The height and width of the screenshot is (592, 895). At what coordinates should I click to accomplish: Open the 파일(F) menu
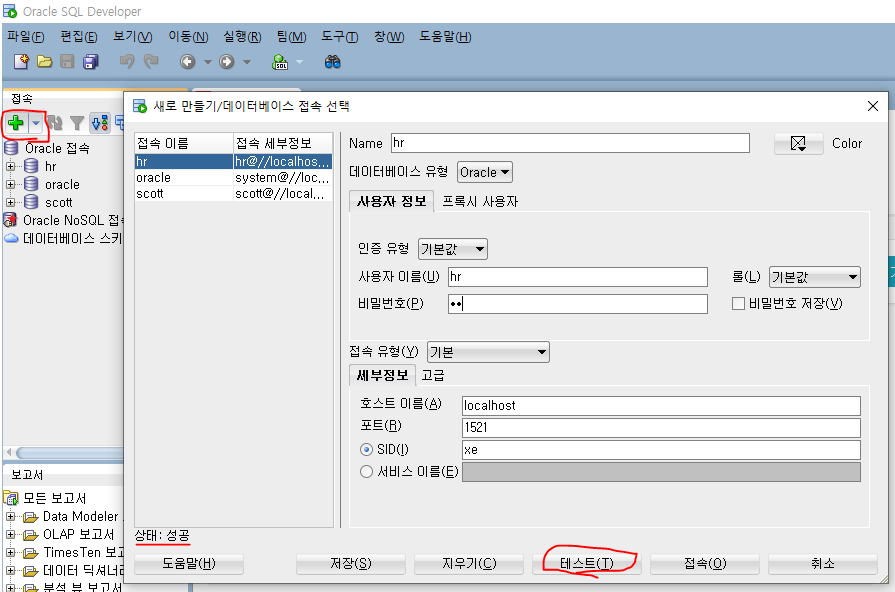pyautogui.click(x=26, y=37)
